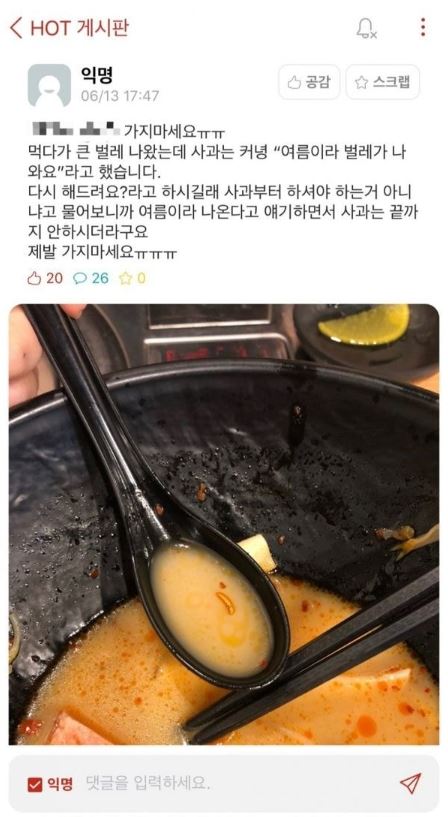Viewport: 448px width, 817px height.
Task: Click the star icon inside 스크랩 button
Action: [x=361, y=82]
